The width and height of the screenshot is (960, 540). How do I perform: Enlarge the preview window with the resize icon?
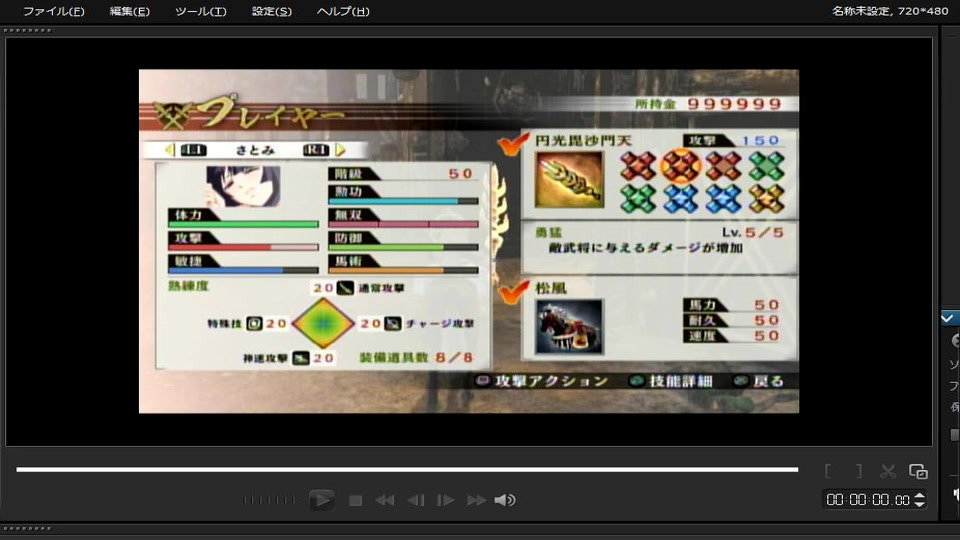[x=918, y=471]
